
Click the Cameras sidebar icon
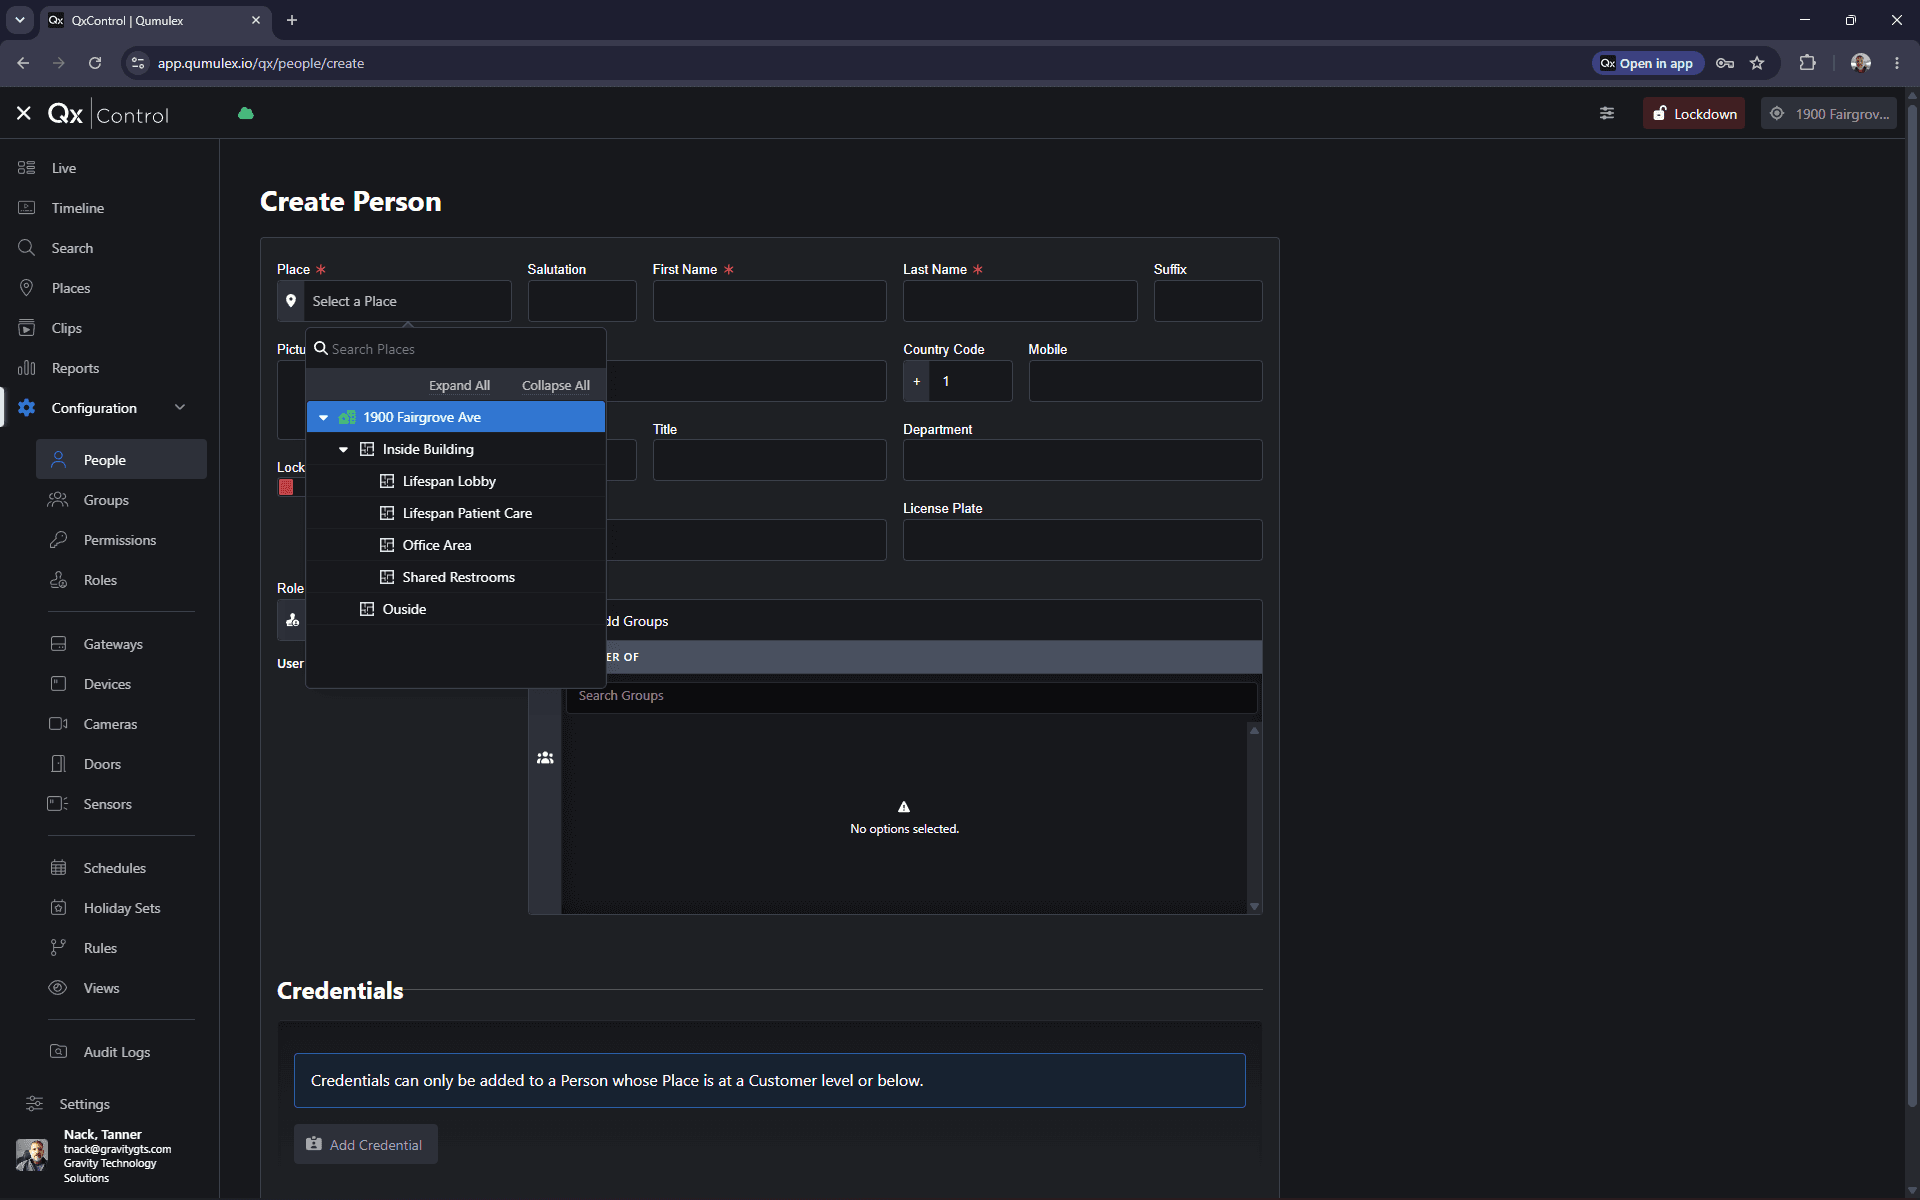click(x=58, y=724)
